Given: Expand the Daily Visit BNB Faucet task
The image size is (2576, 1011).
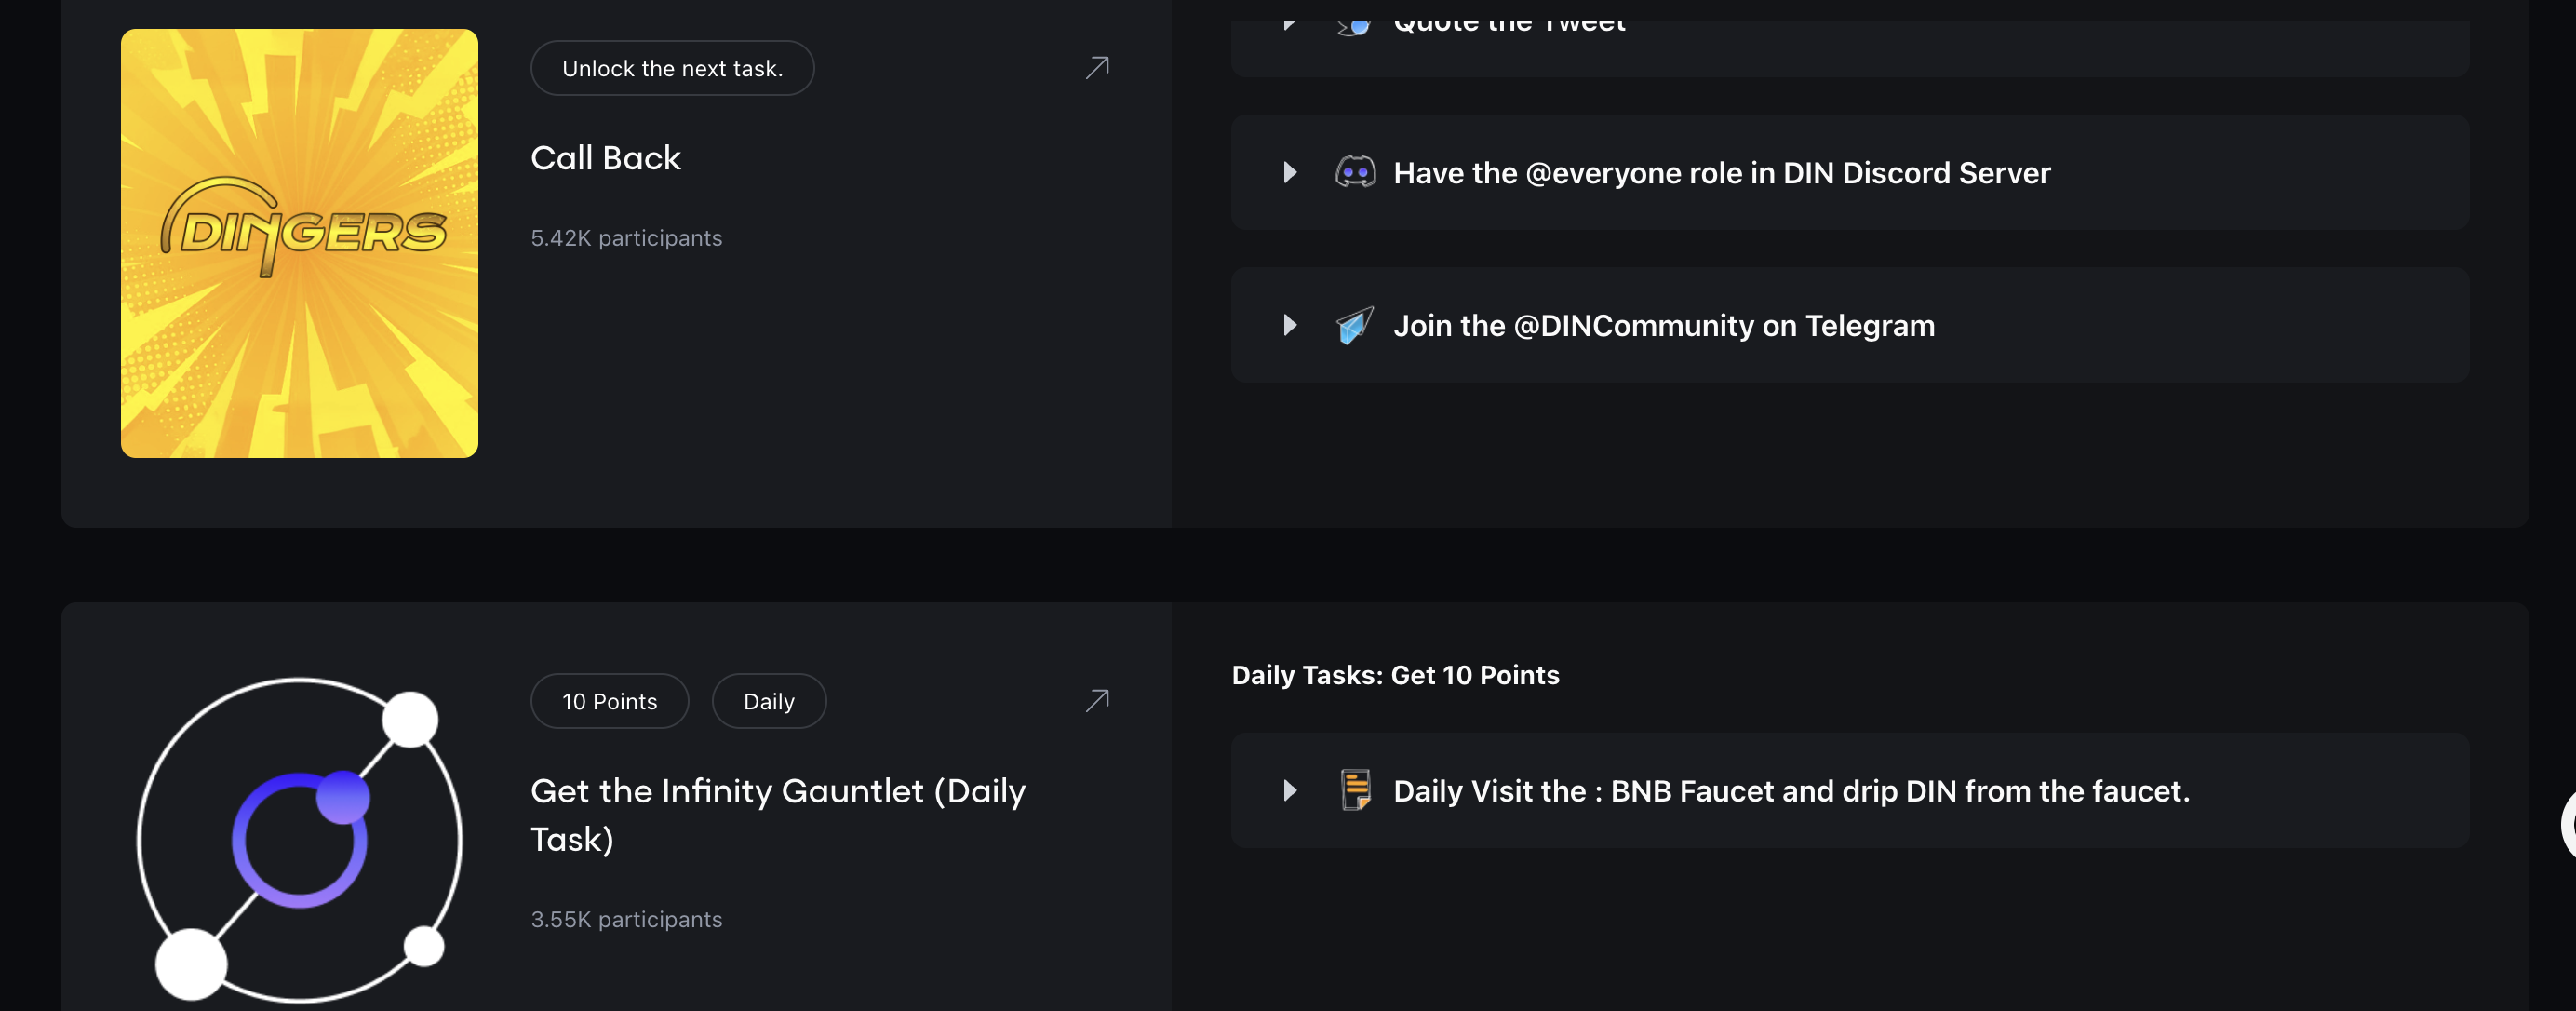Looking at the screenshot, I should (1290, 790).
